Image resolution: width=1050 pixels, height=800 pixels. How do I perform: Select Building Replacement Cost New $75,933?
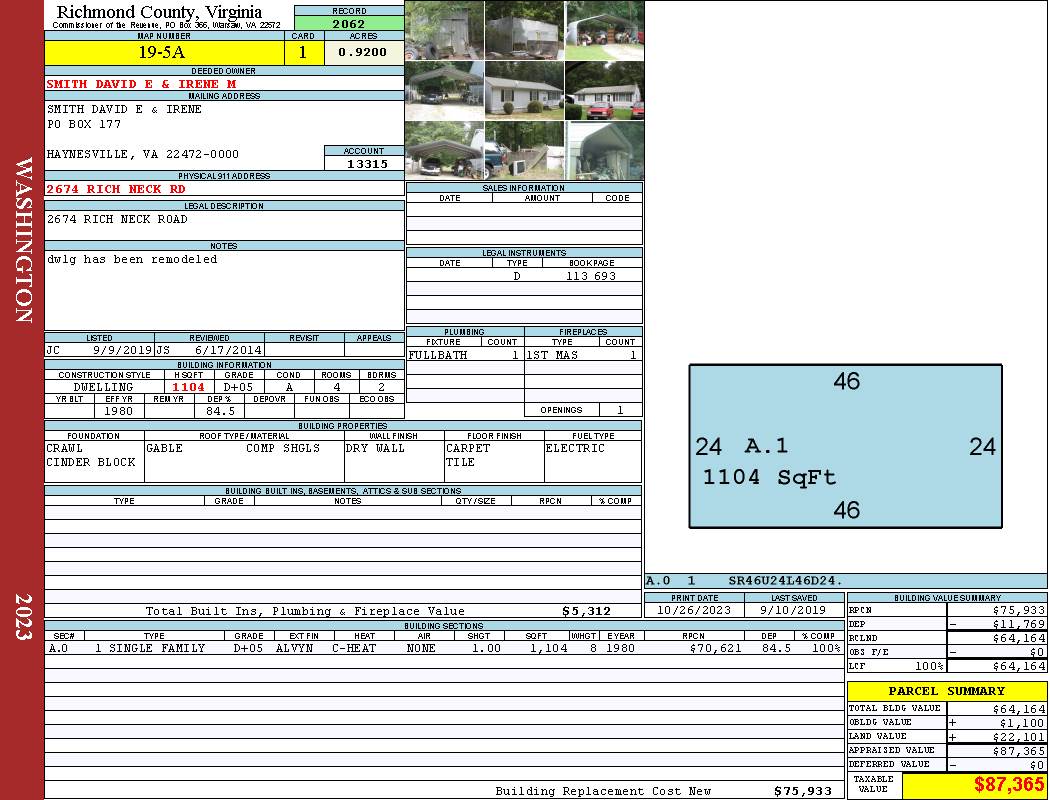pyautogui.click(x=802, y=791)
